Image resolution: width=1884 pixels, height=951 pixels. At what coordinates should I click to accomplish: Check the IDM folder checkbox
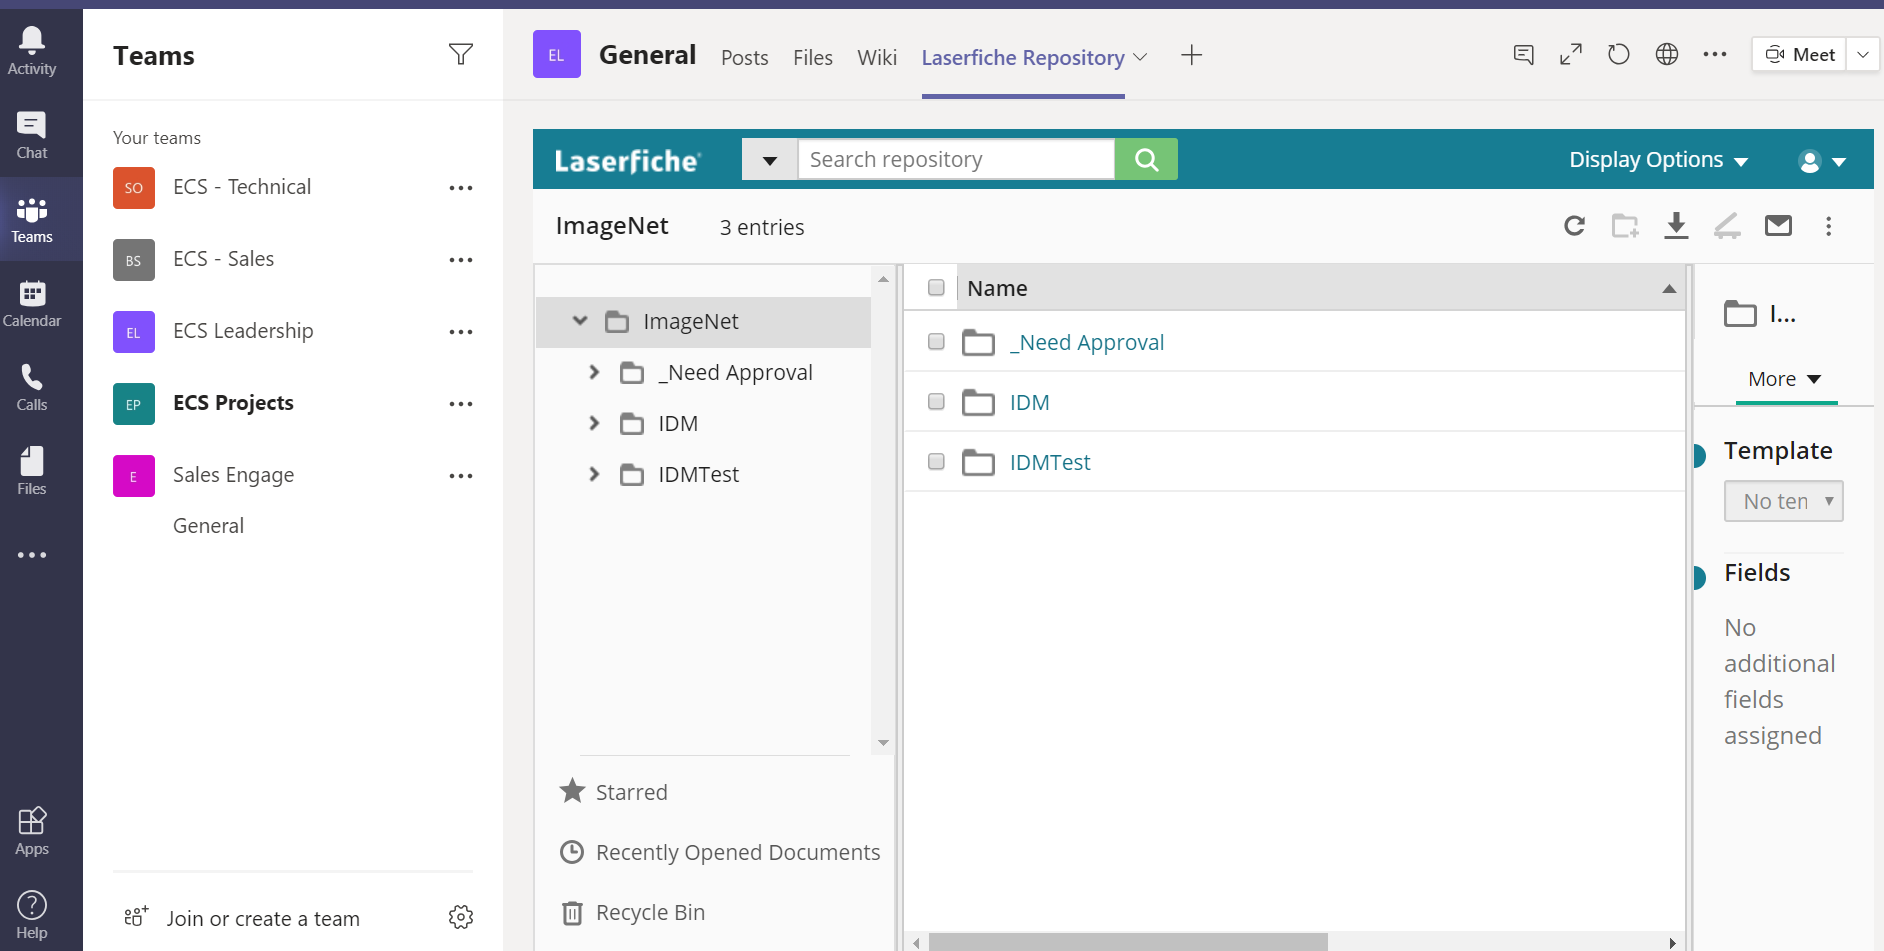936,402
